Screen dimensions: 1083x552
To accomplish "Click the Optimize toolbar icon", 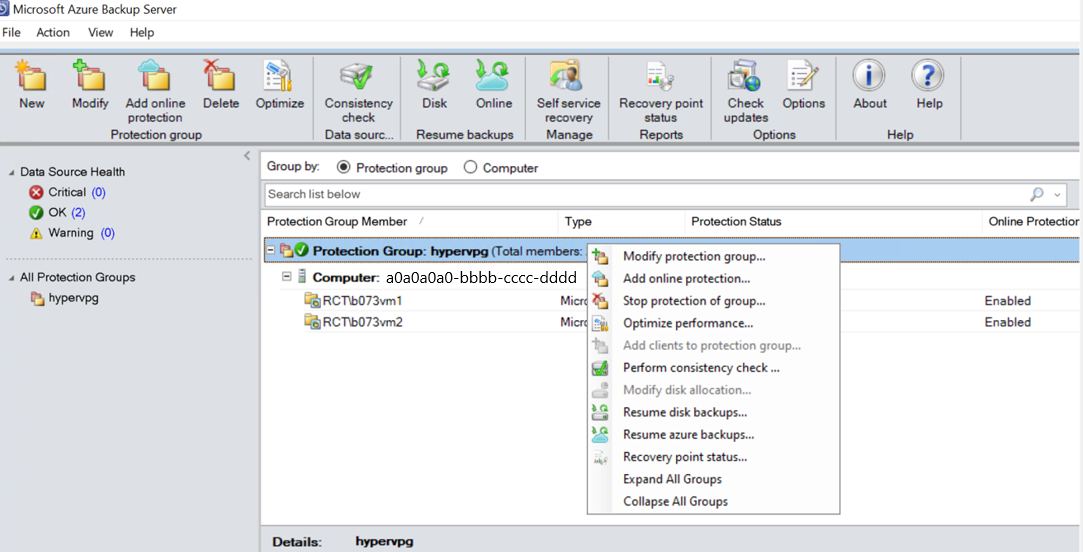I will (x=279, y=75).
